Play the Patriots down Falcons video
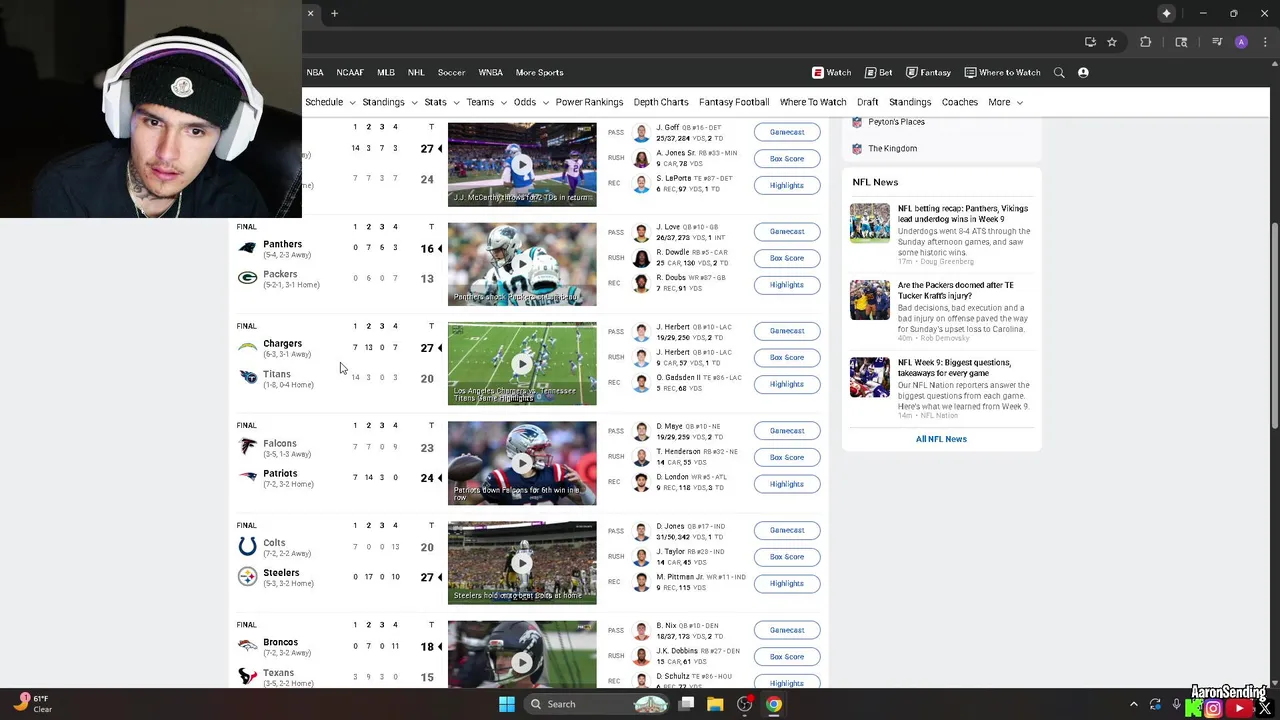Image resolution: width=1280 pixels, height=720 pixels. pyautogui.click(x=522, y=463)
